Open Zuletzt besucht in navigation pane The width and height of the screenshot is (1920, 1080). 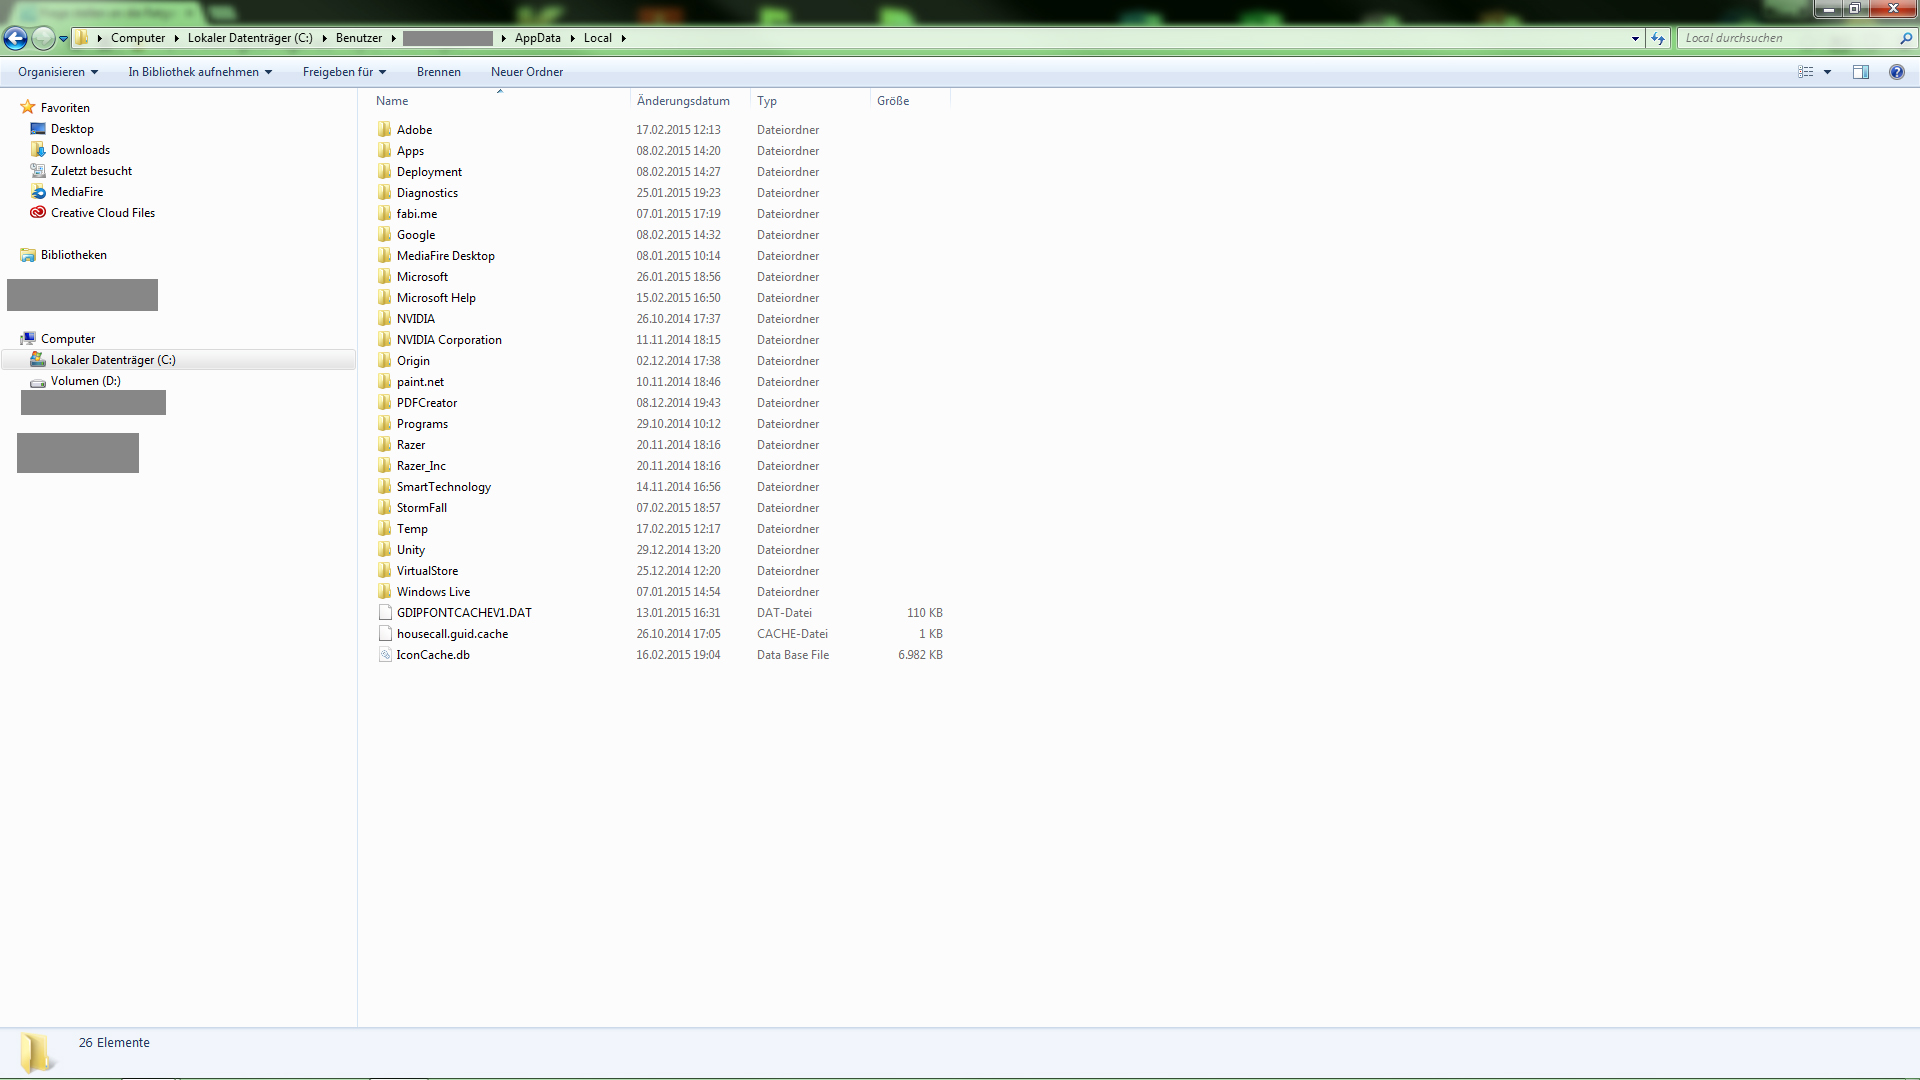pyautogui.click(x=91, y=171)
